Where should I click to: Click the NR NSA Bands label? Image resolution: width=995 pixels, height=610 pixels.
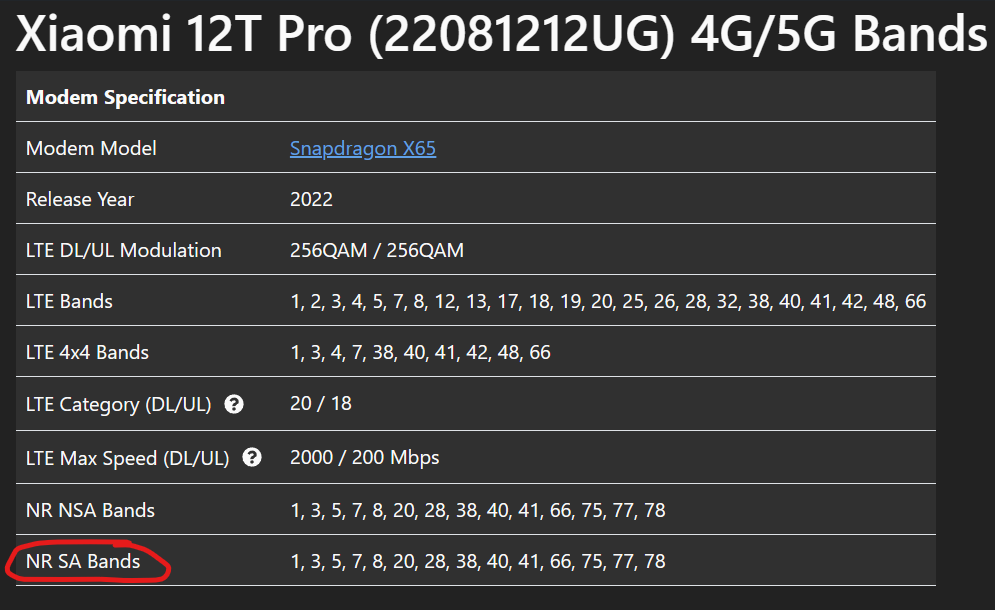pyautogui.click(x=90, y=510)
